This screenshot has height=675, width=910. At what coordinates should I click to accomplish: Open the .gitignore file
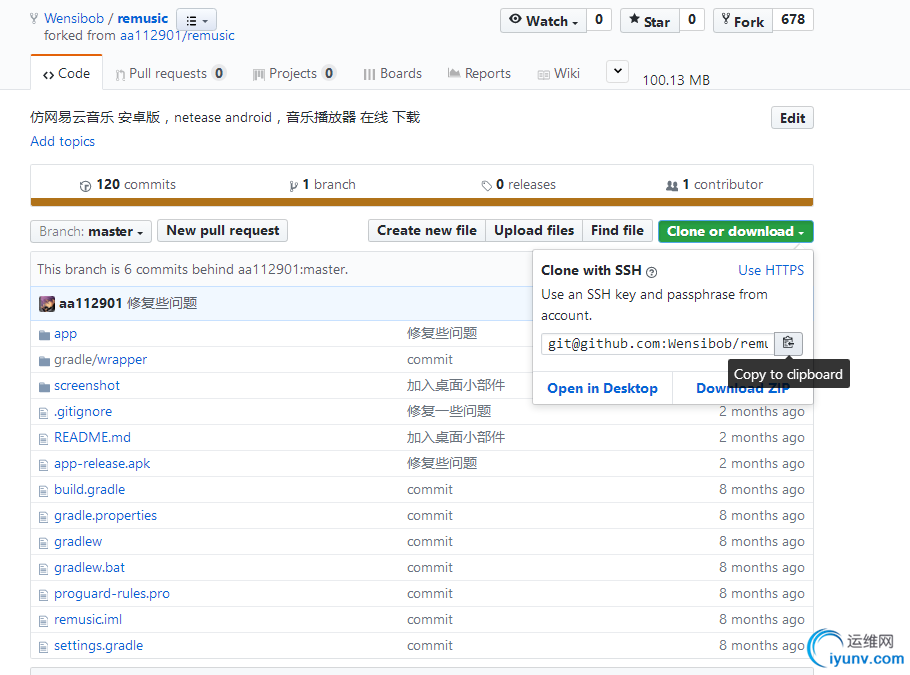point(83,412)
